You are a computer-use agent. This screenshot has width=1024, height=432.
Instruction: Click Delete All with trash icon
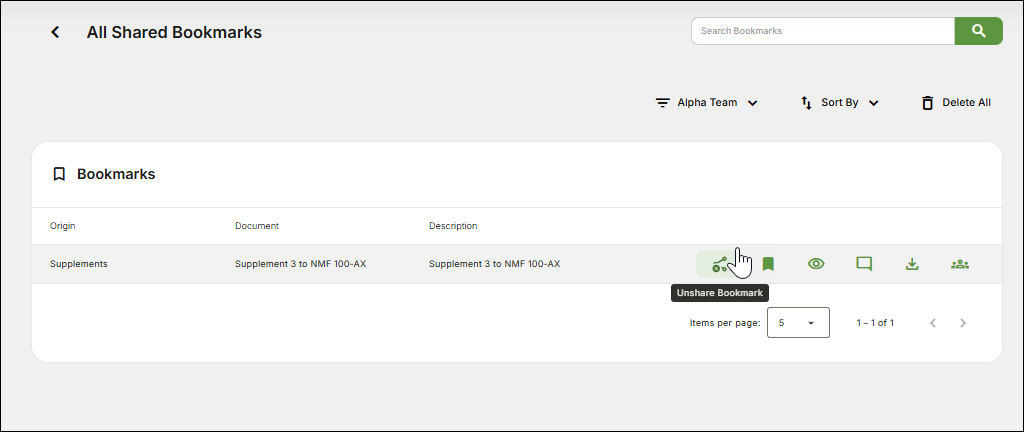956,102
